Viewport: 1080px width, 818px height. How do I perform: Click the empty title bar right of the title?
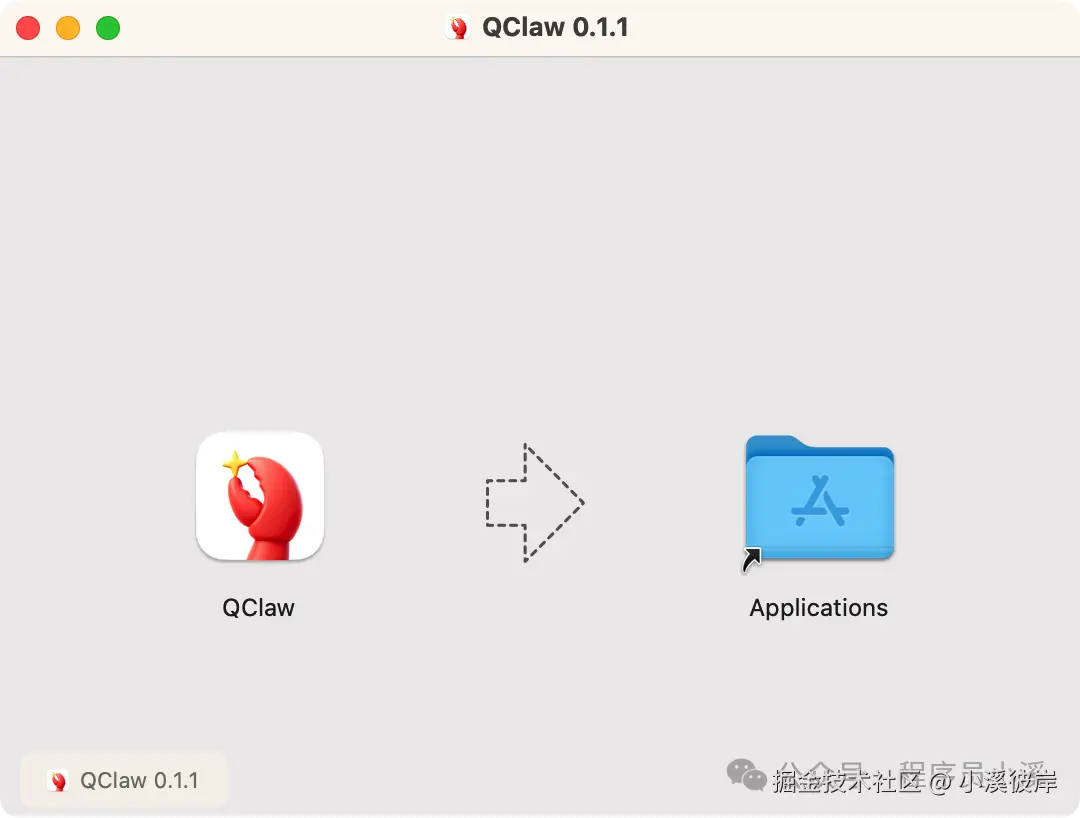click(x=854, y=28)
